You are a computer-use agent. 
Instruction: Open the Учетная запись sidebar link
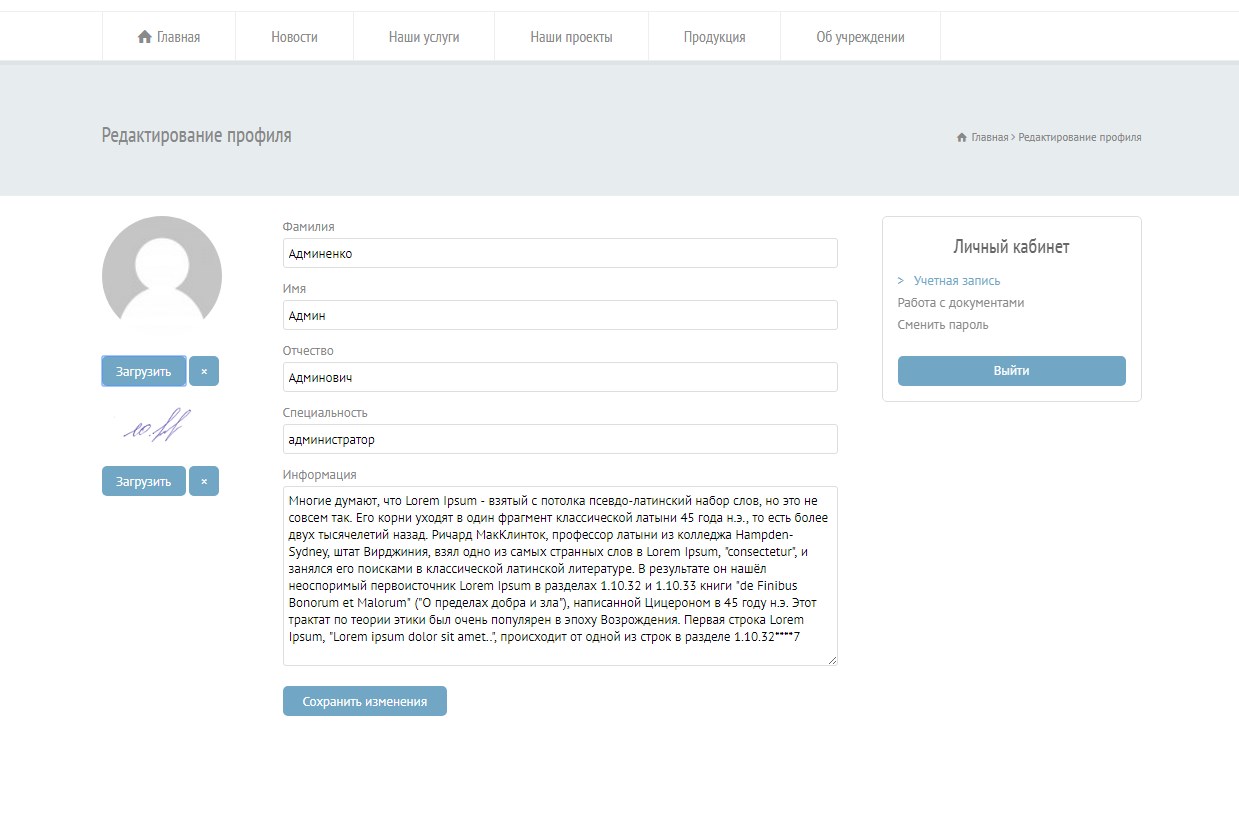[957, 281]
